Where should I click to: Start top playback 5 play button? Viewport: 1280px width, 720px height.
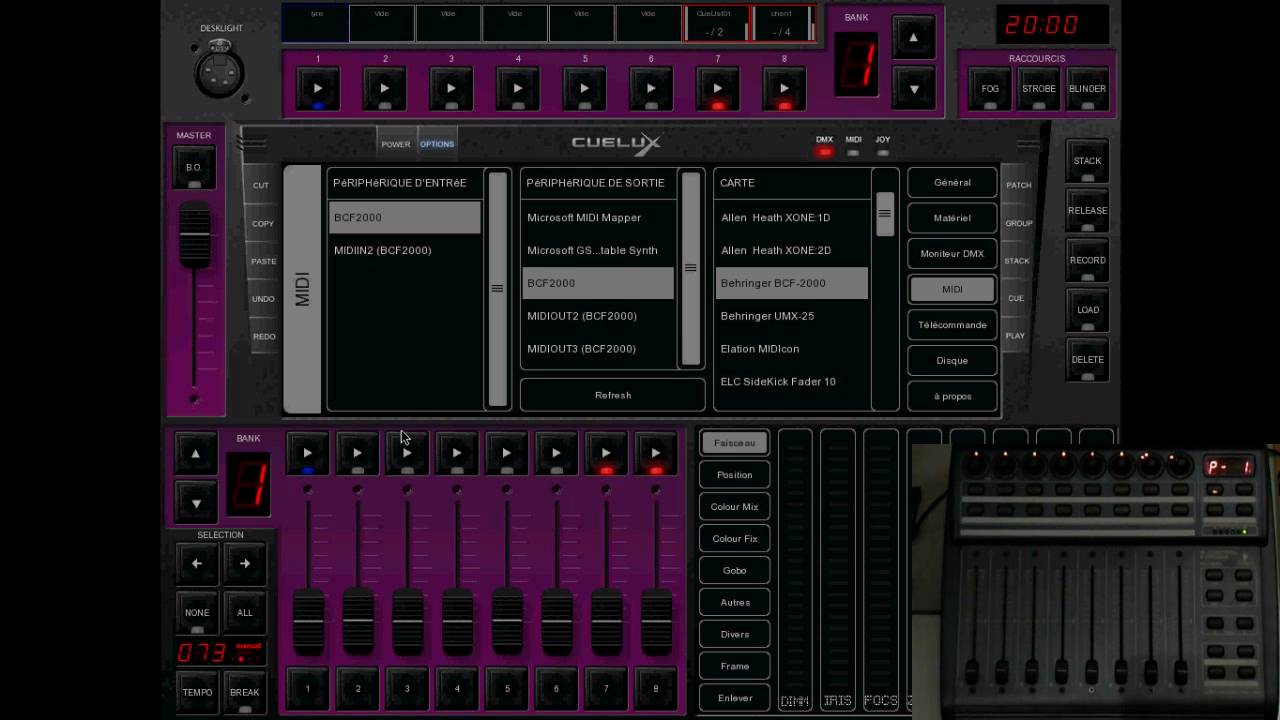585,89
